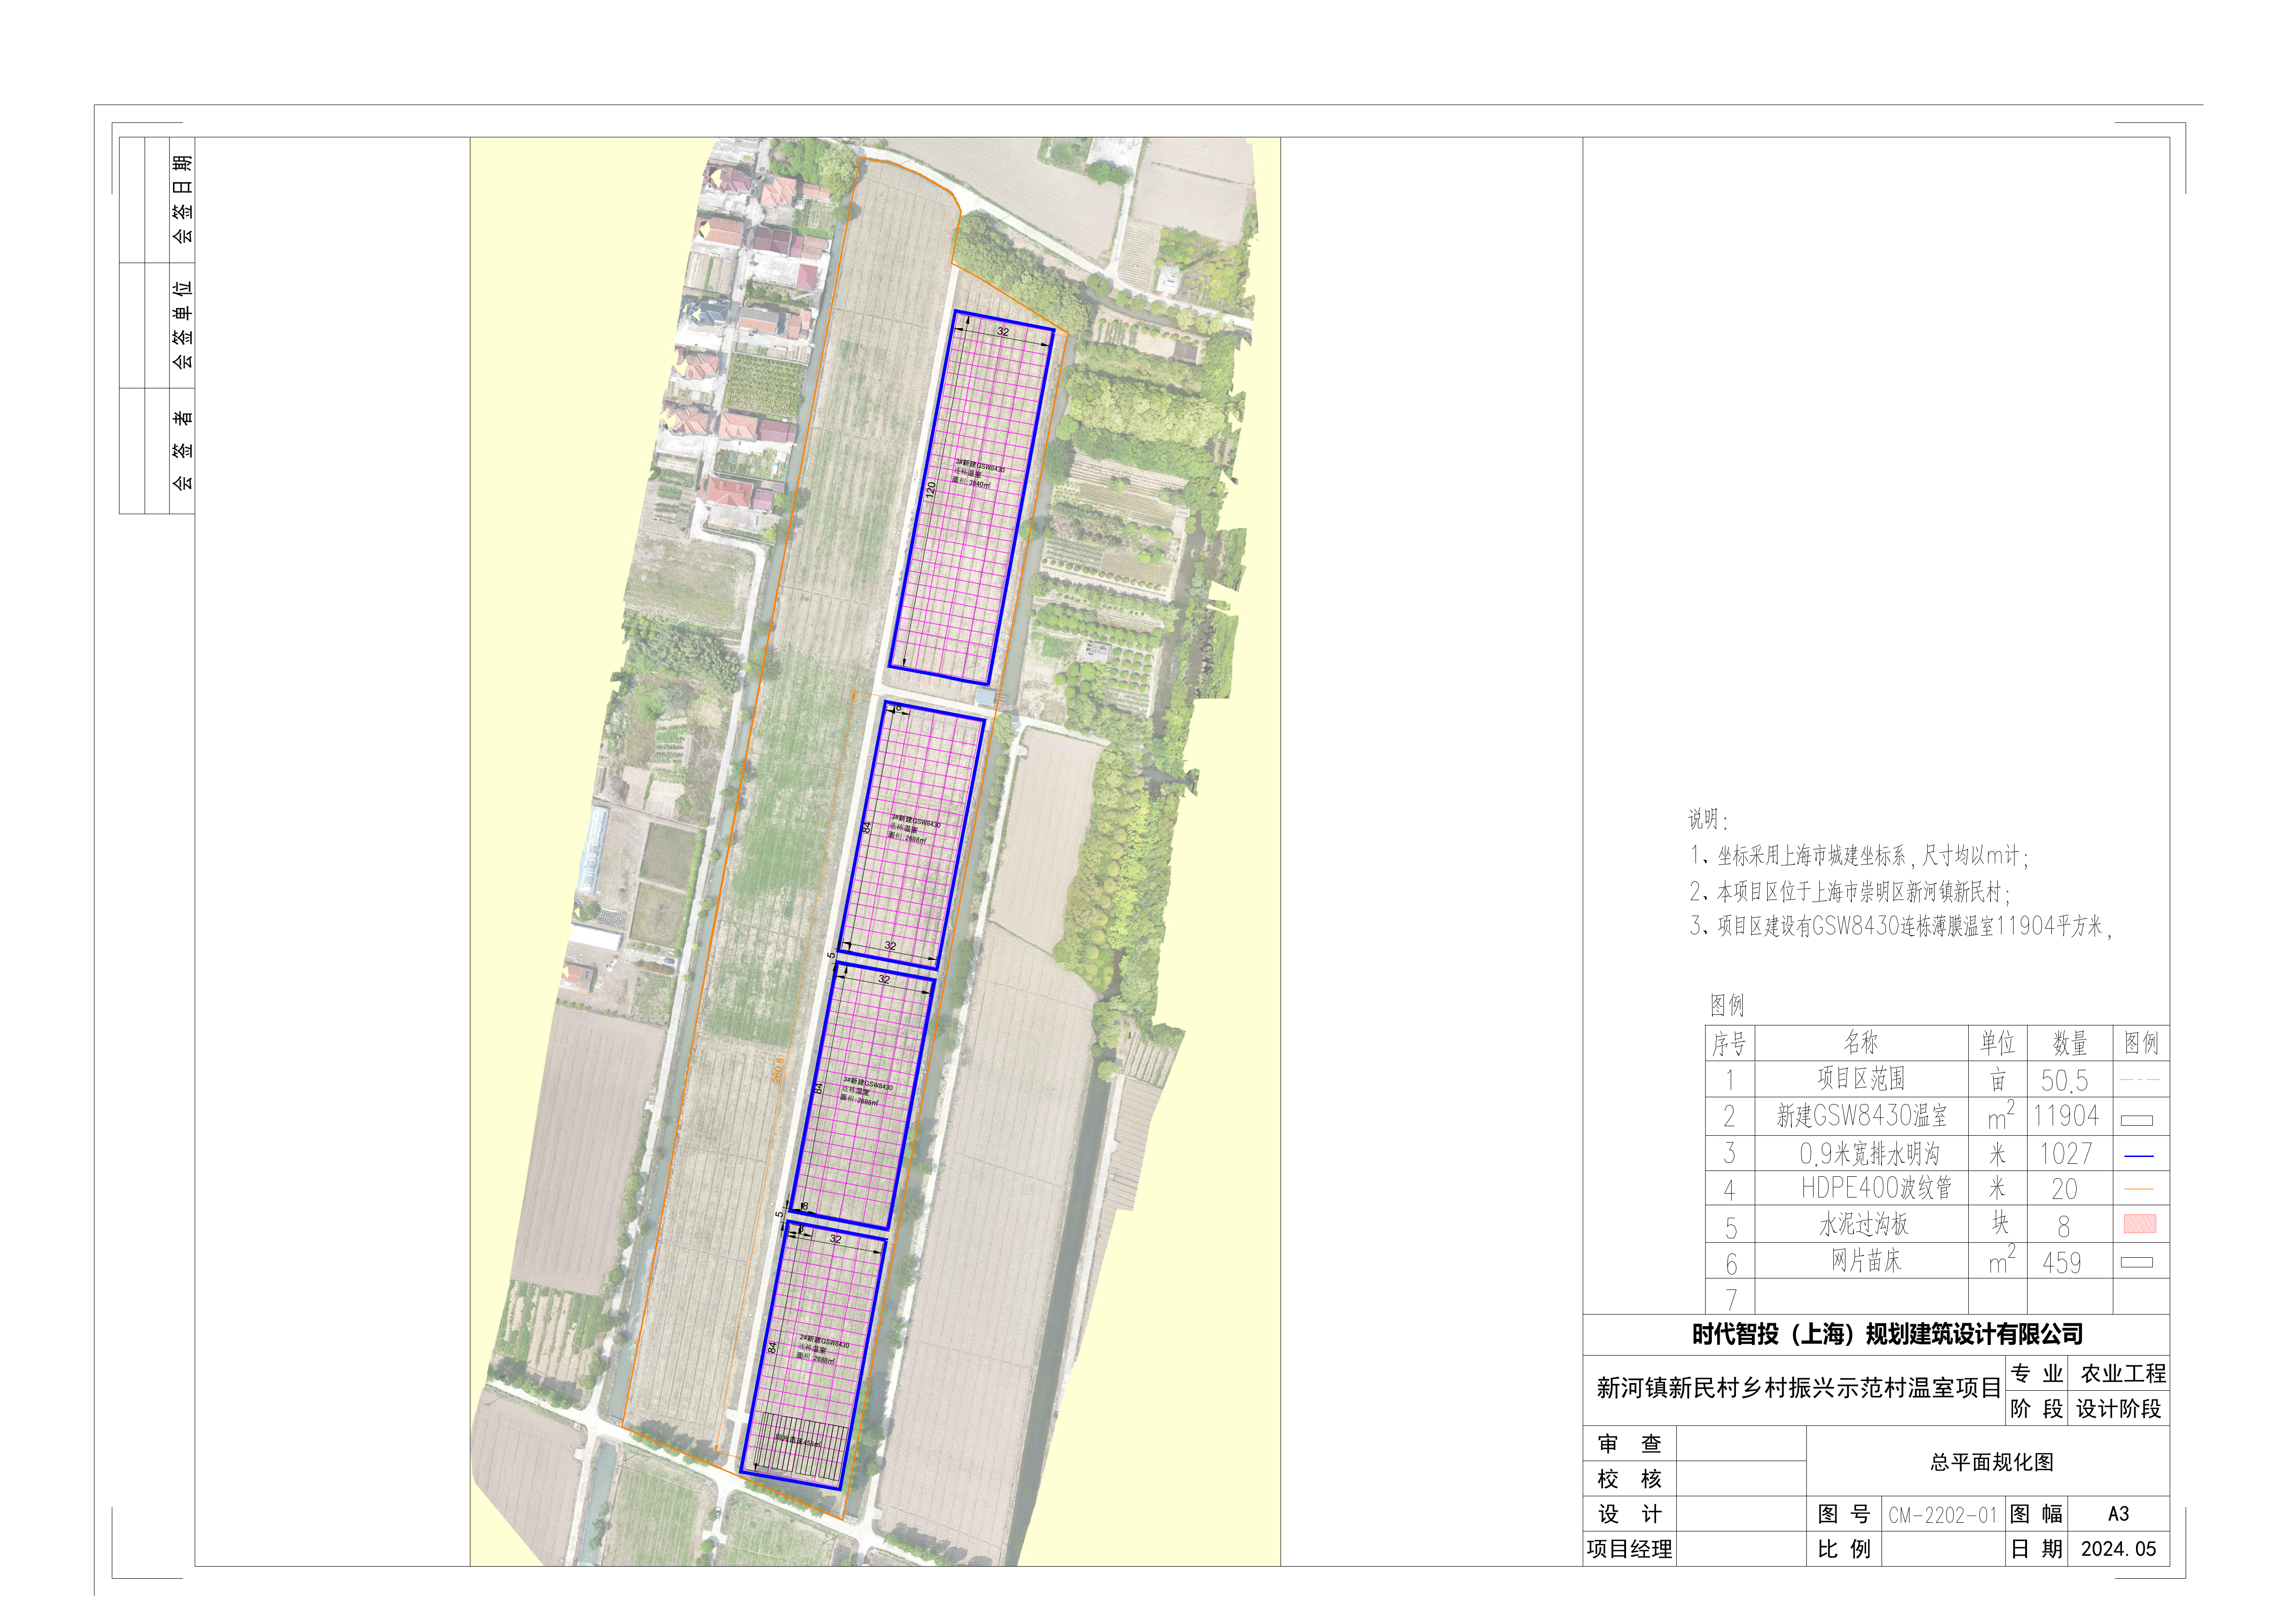Click the 260.8 orange dimension label
This screenshot has height=1623, width=2296.
(778, 1071)
